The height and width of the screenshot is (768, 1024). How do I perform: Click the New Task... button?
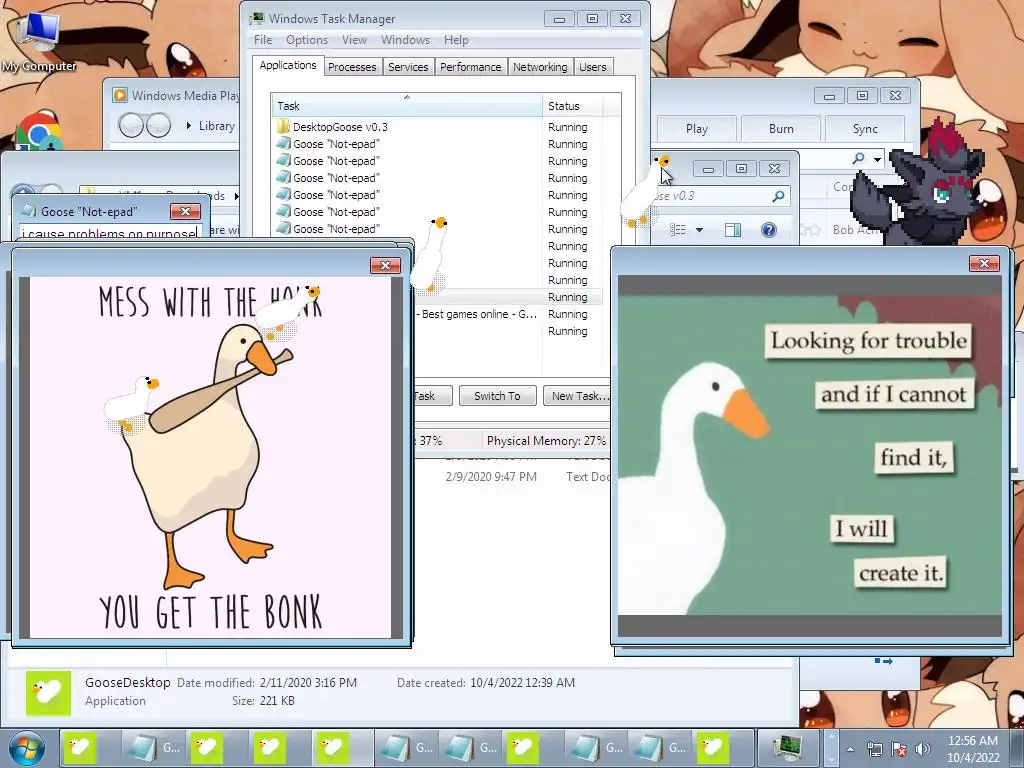point(579,396)
